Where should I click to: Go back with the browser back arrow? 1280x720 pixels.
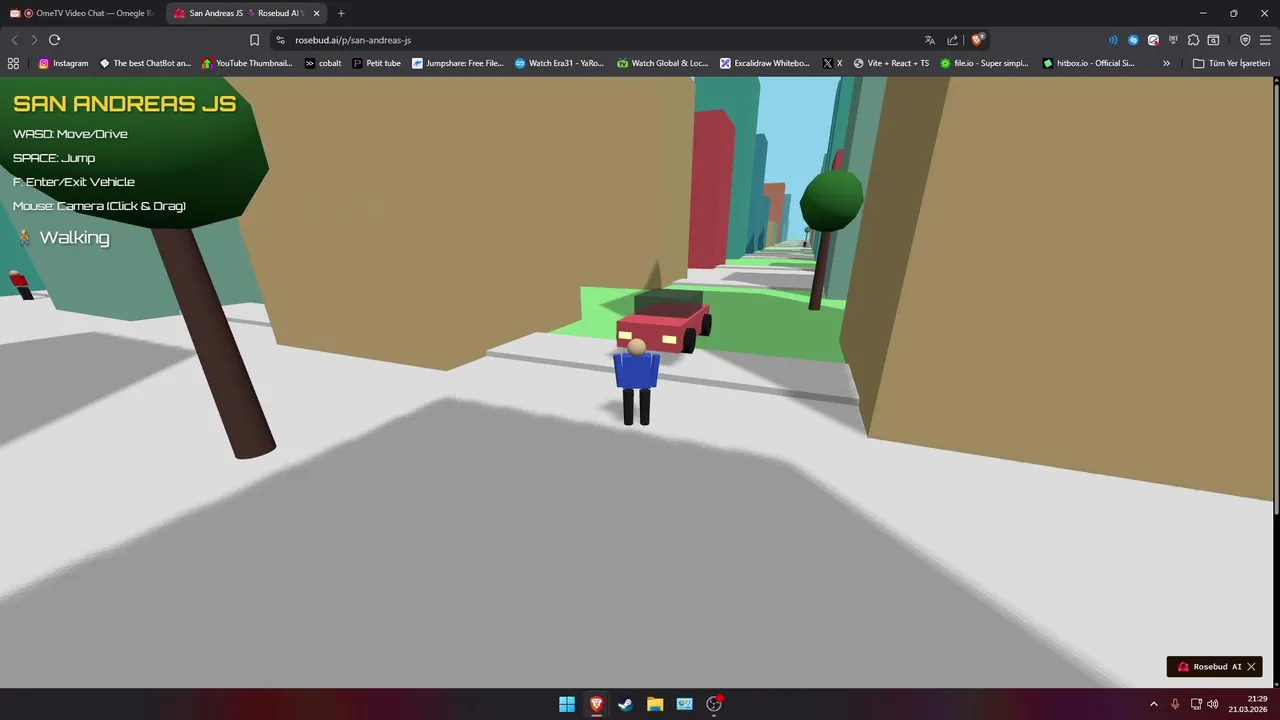point(14,40)
